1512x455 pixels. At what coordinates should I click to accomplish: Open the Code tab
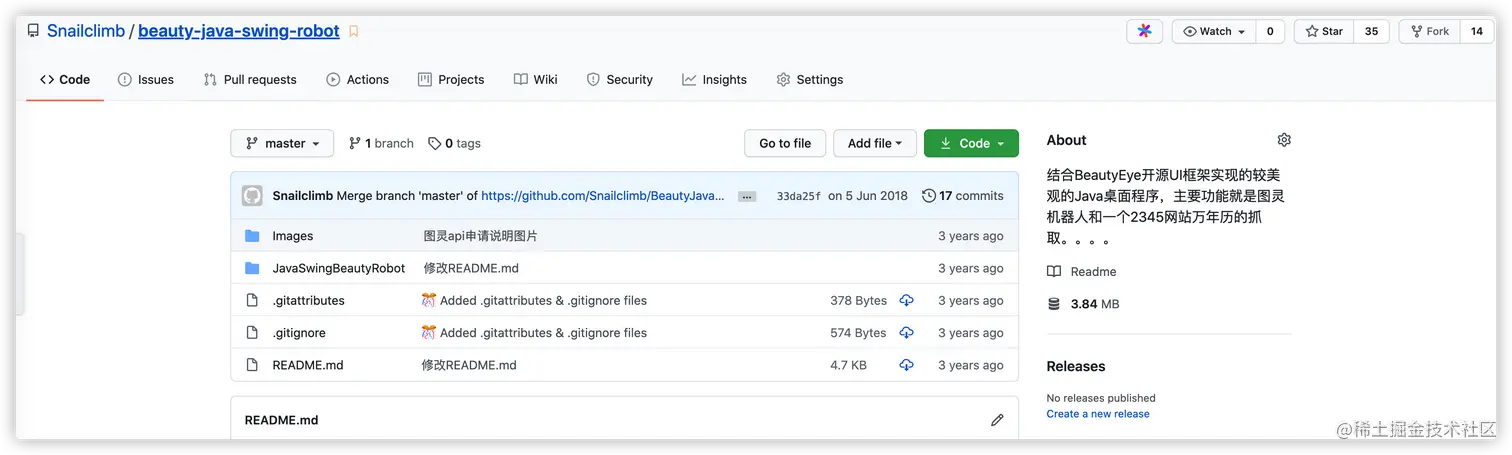click(x=65, y=79)
